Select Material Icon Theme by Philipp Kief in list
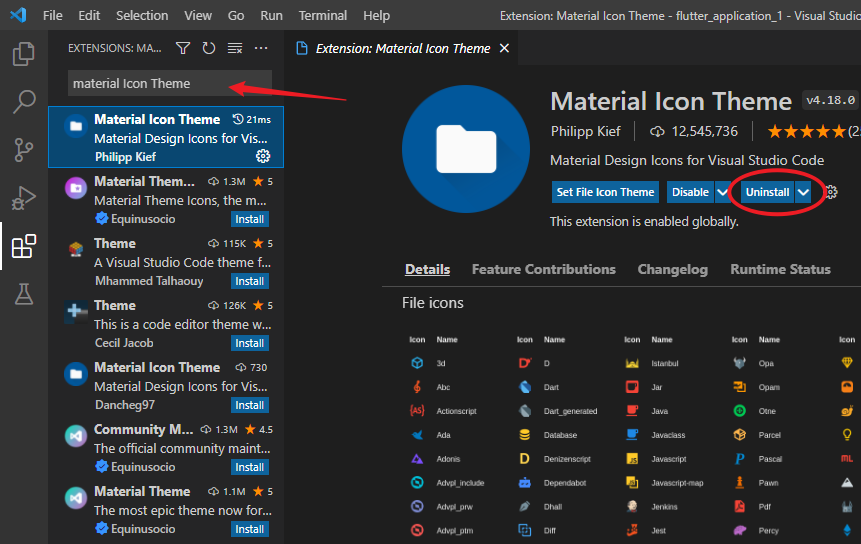 coord(166,137)
